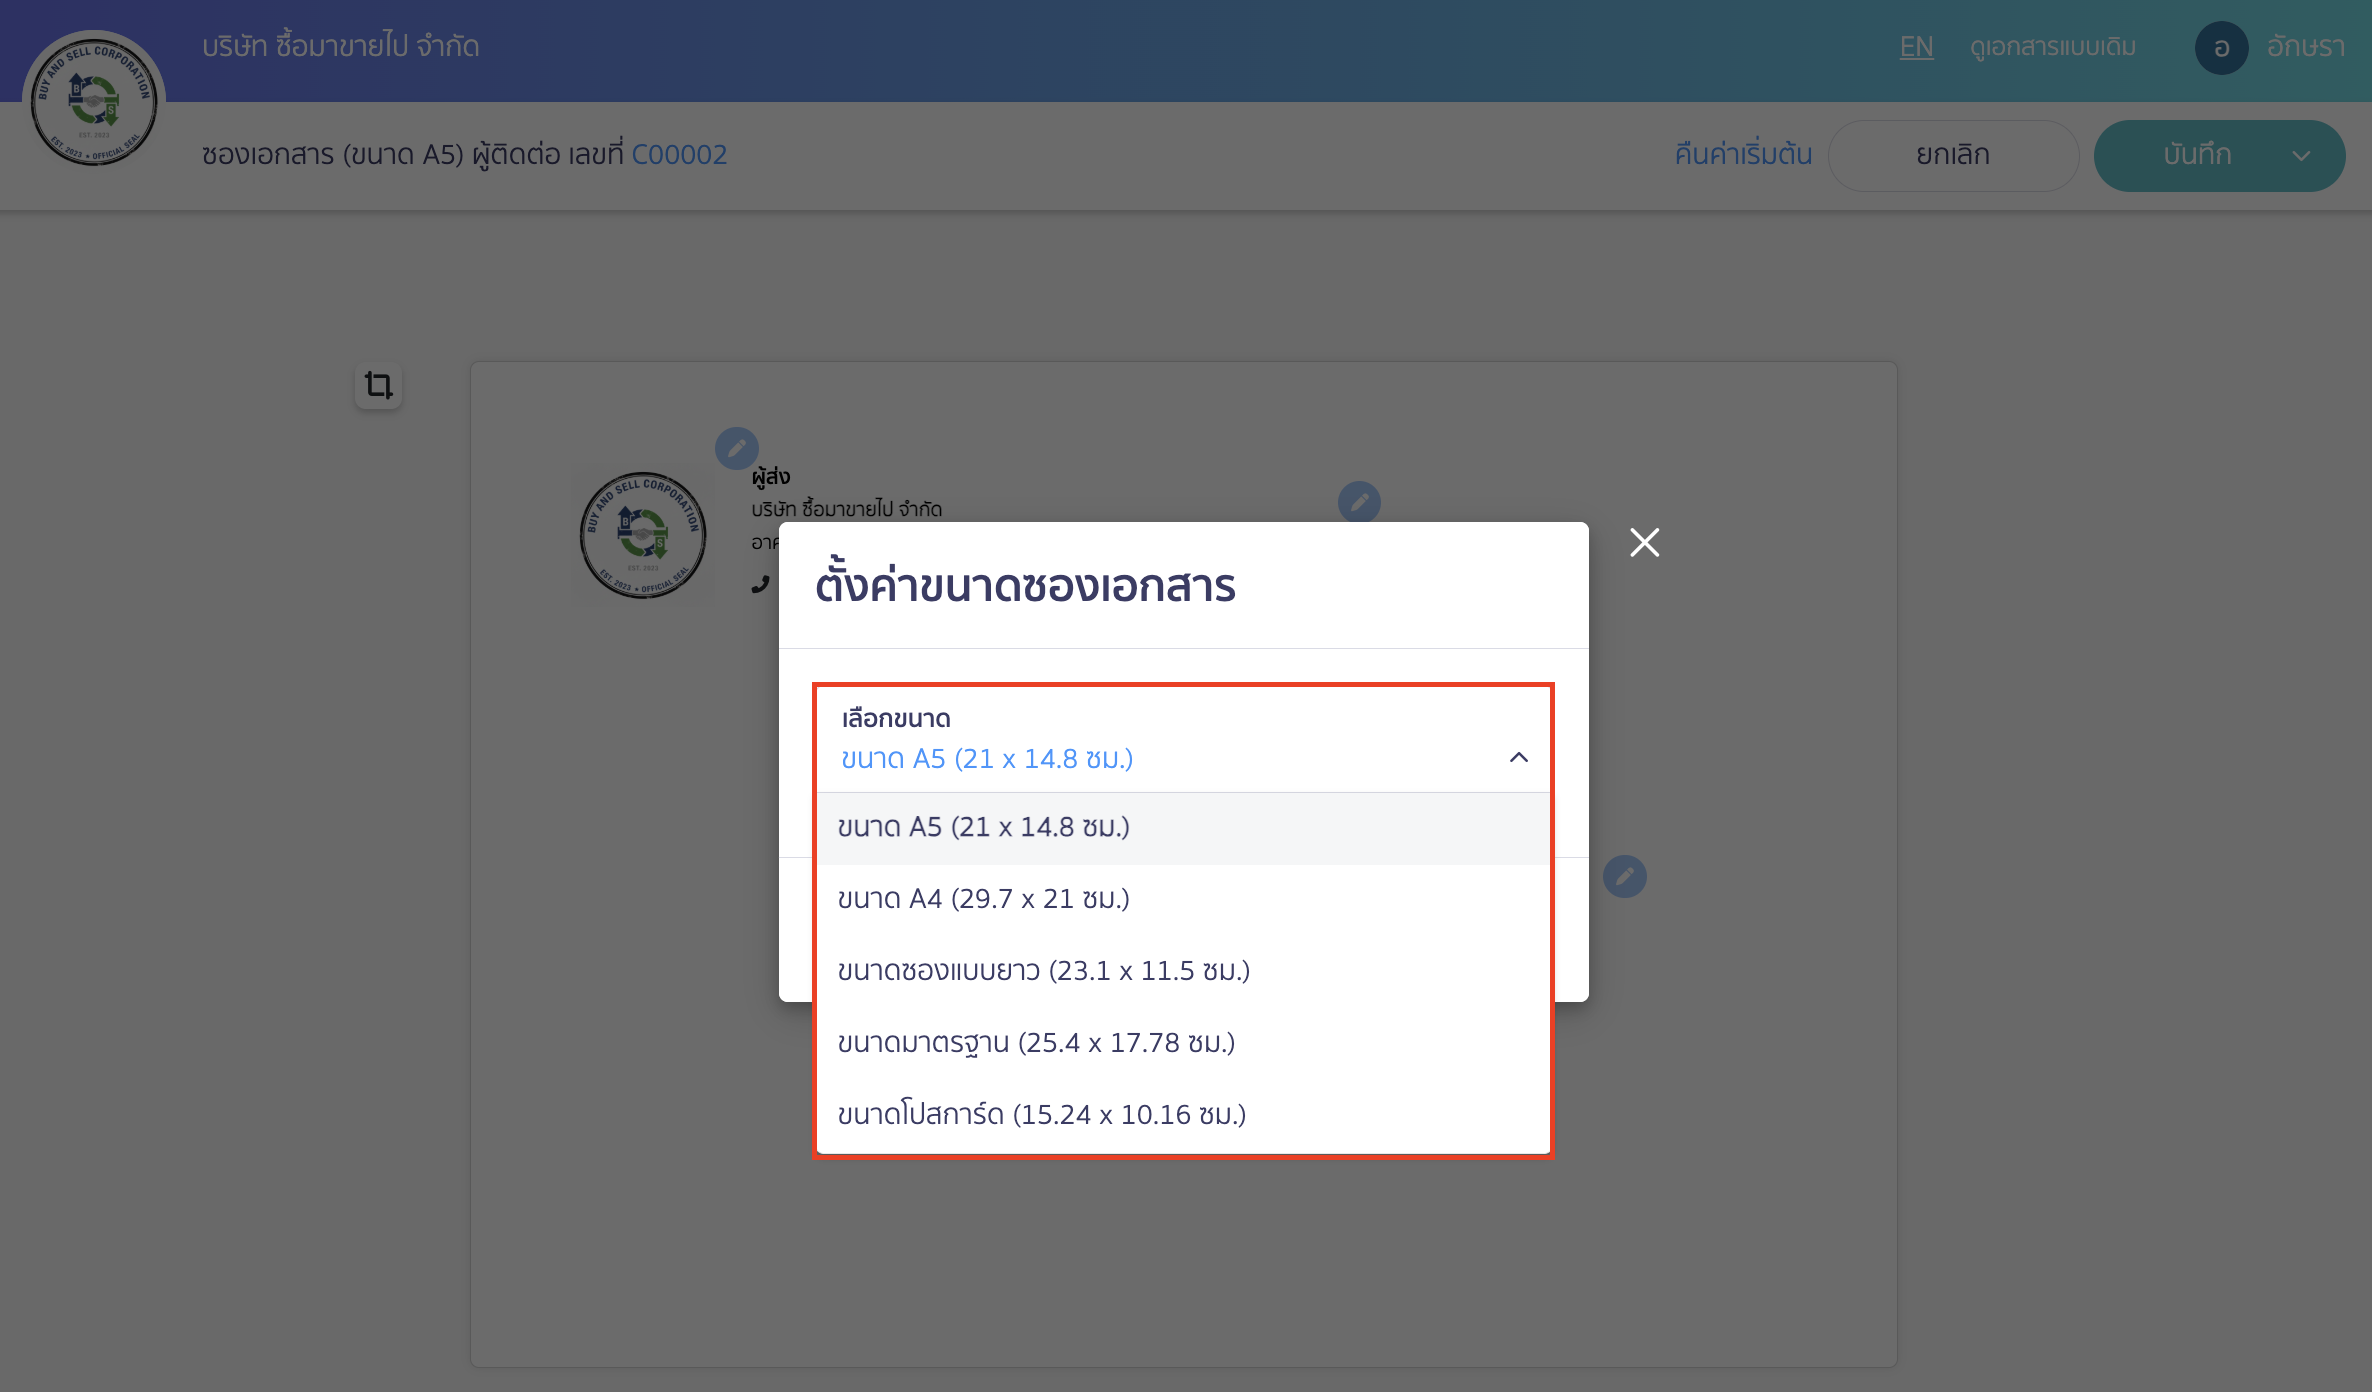Click the edit pencil right of dialog
This screenshot has width=2372, height=1392.
tap(1624, 877)
